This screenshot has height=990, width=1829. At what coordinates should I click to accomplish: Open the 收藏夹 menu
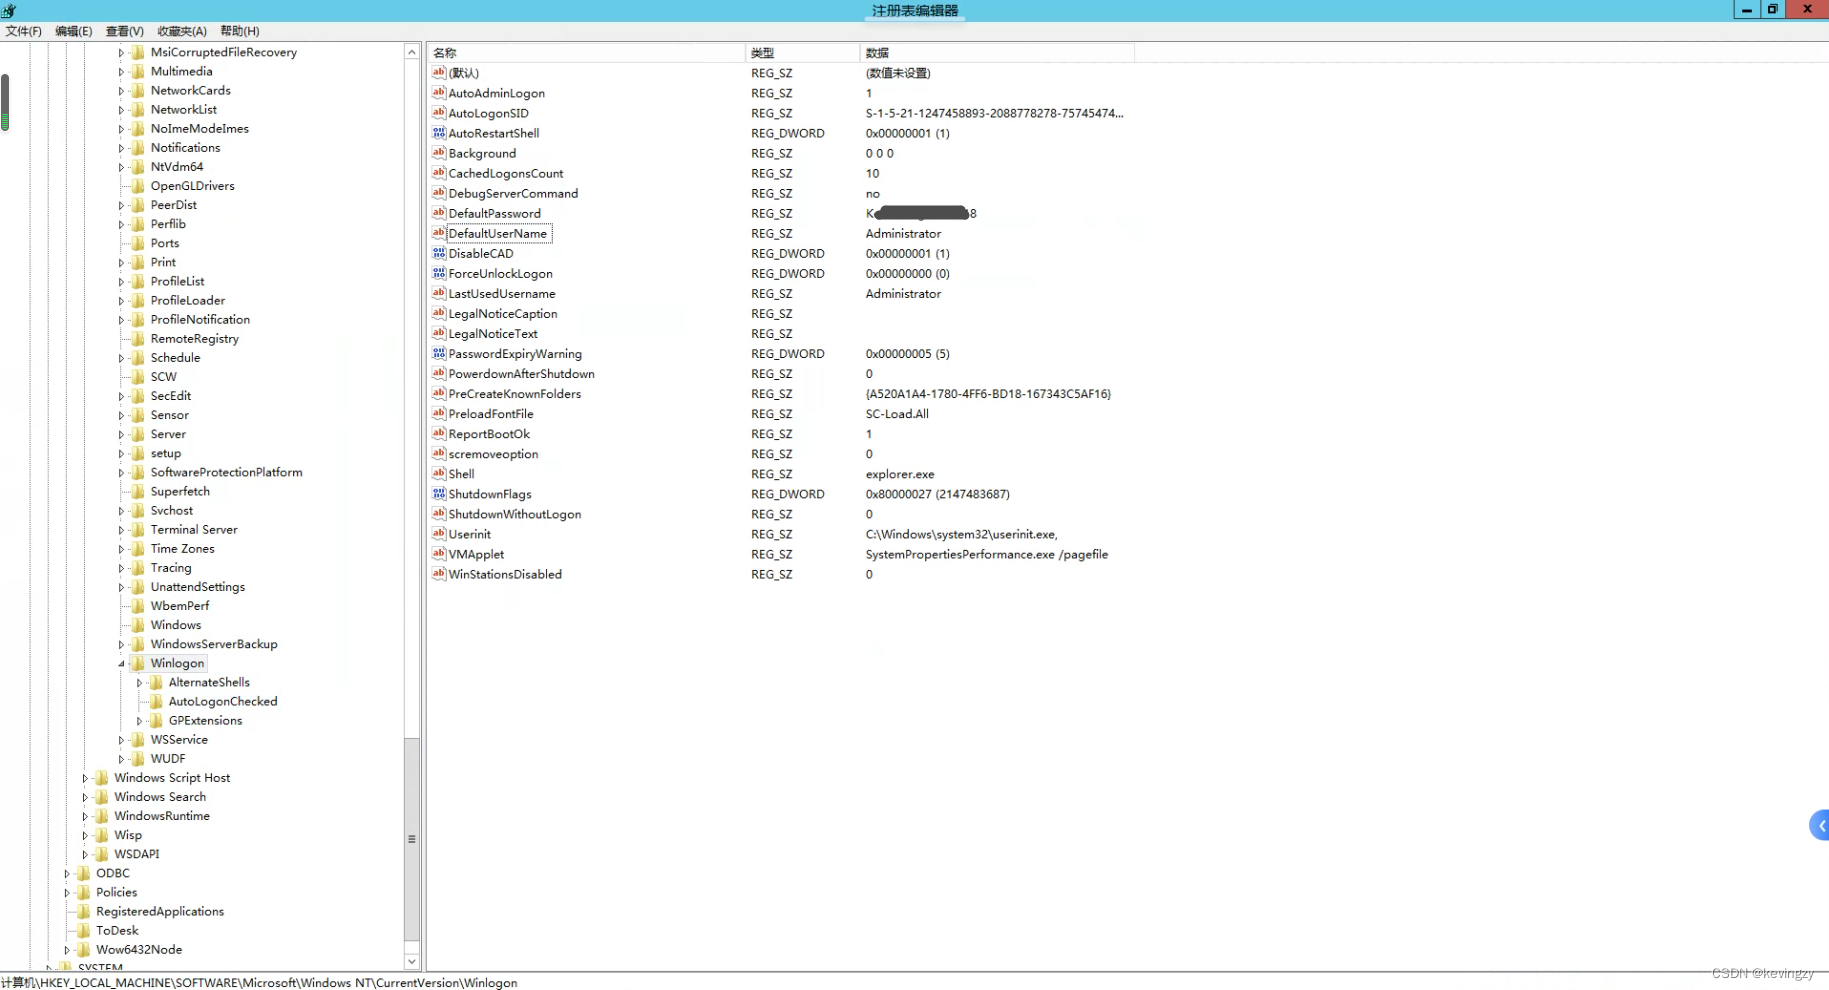181,31
